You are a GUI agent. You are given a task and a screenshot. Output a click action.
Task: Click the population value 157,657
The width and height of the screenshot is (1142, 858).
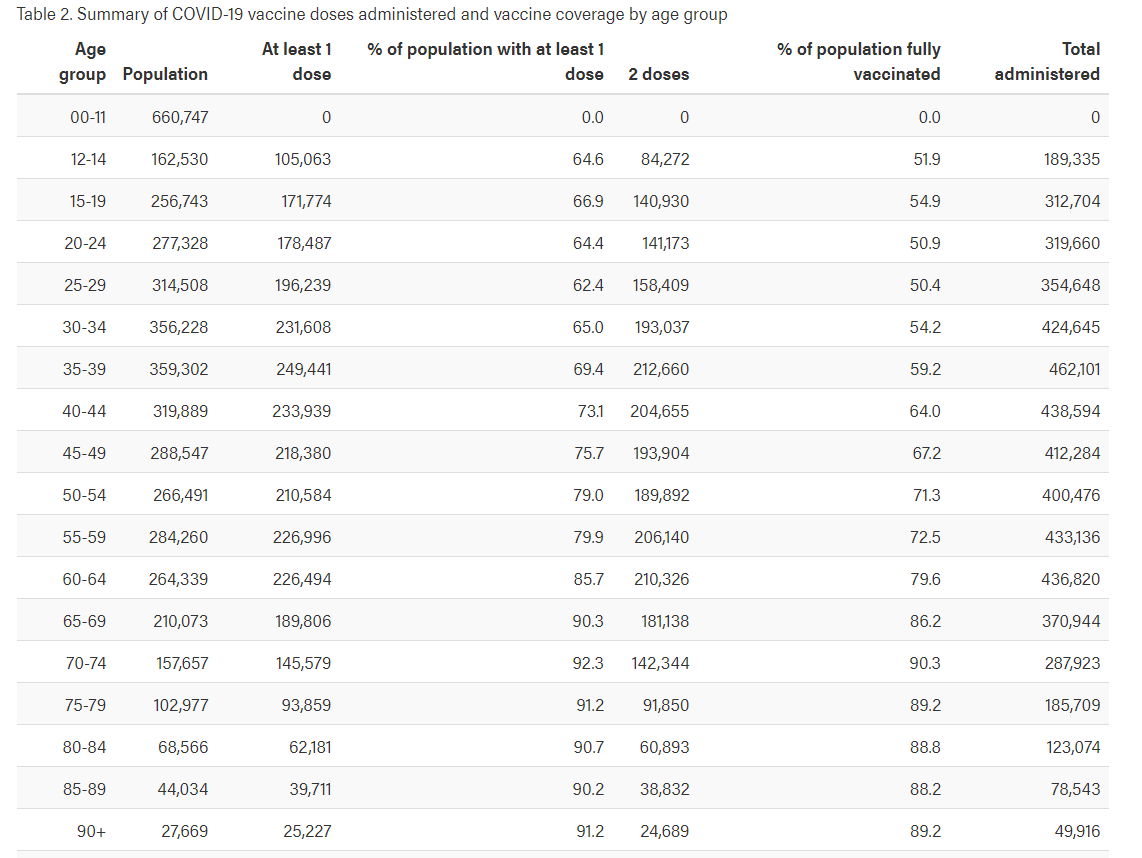[182, 663]
